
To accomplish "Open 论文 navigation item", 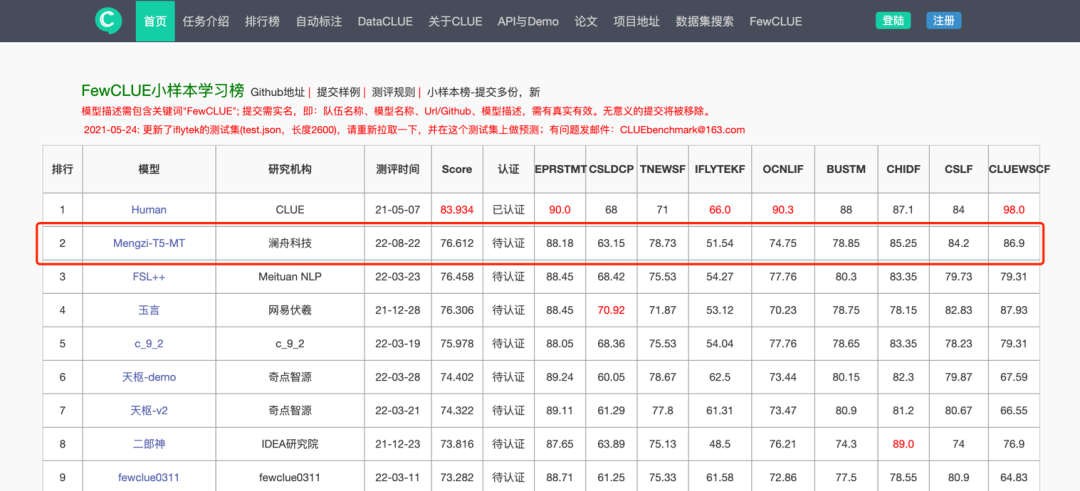I will pyautogui.click(x=585, y=21).
